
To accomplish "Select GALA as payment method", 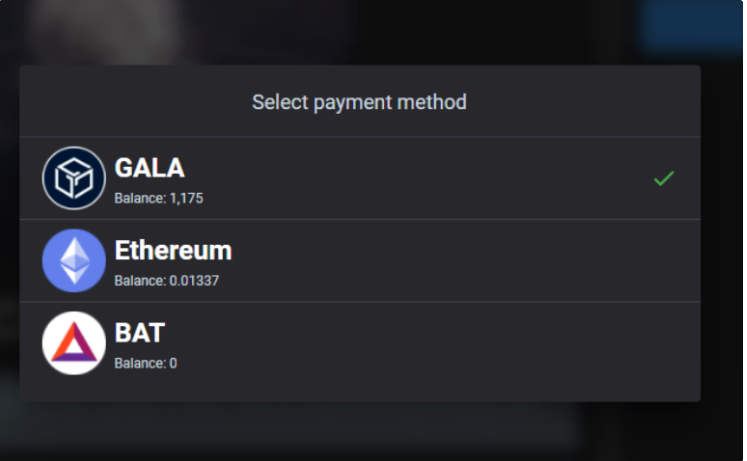I will coord(360,178).
